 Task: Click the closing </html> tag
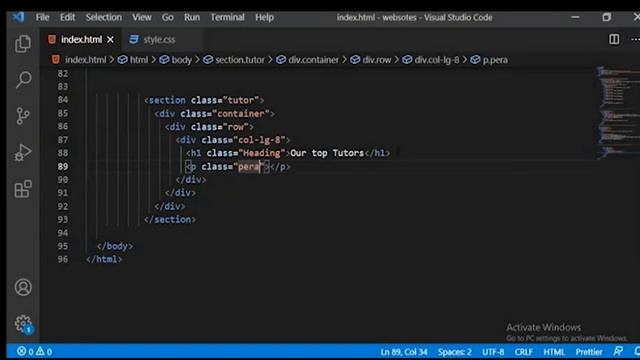(x=104, y=259)
